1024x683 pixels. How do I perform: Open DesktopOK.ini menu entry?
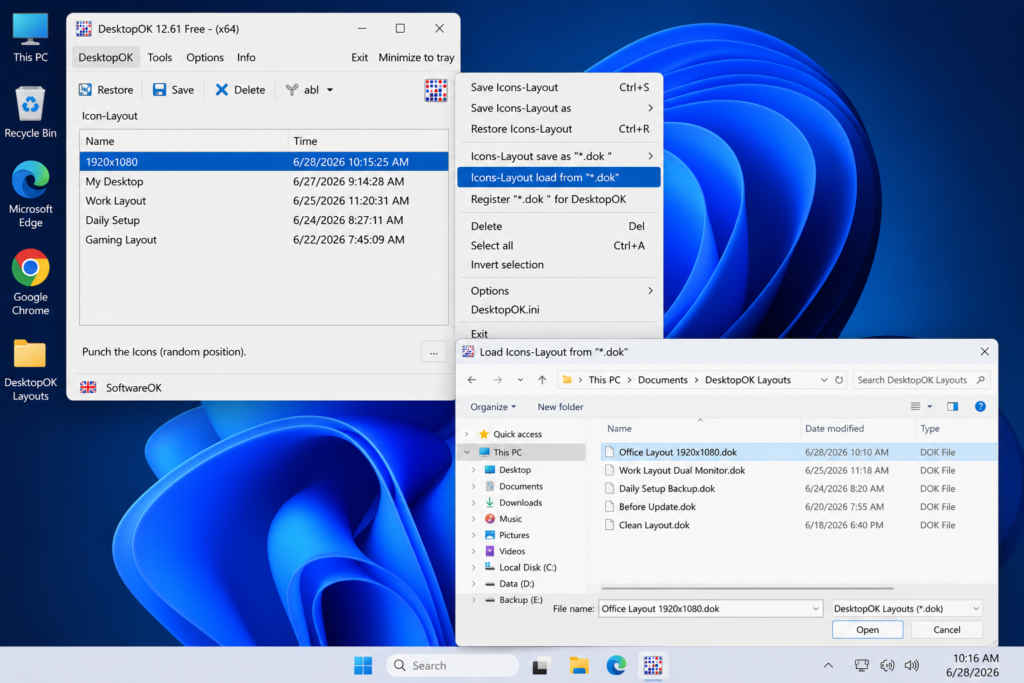(559, 310)
